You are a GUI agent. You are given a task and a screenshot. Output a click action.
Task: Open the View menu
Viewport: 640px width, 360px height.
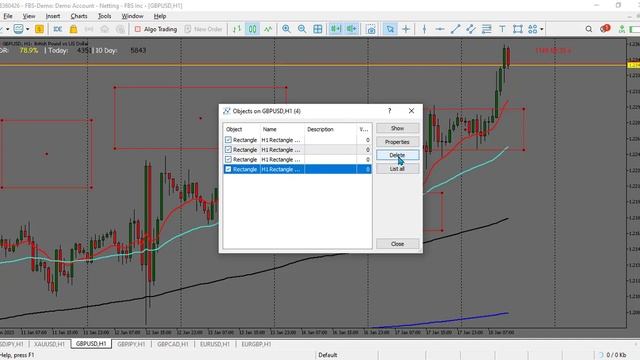[x=29, y=16]
